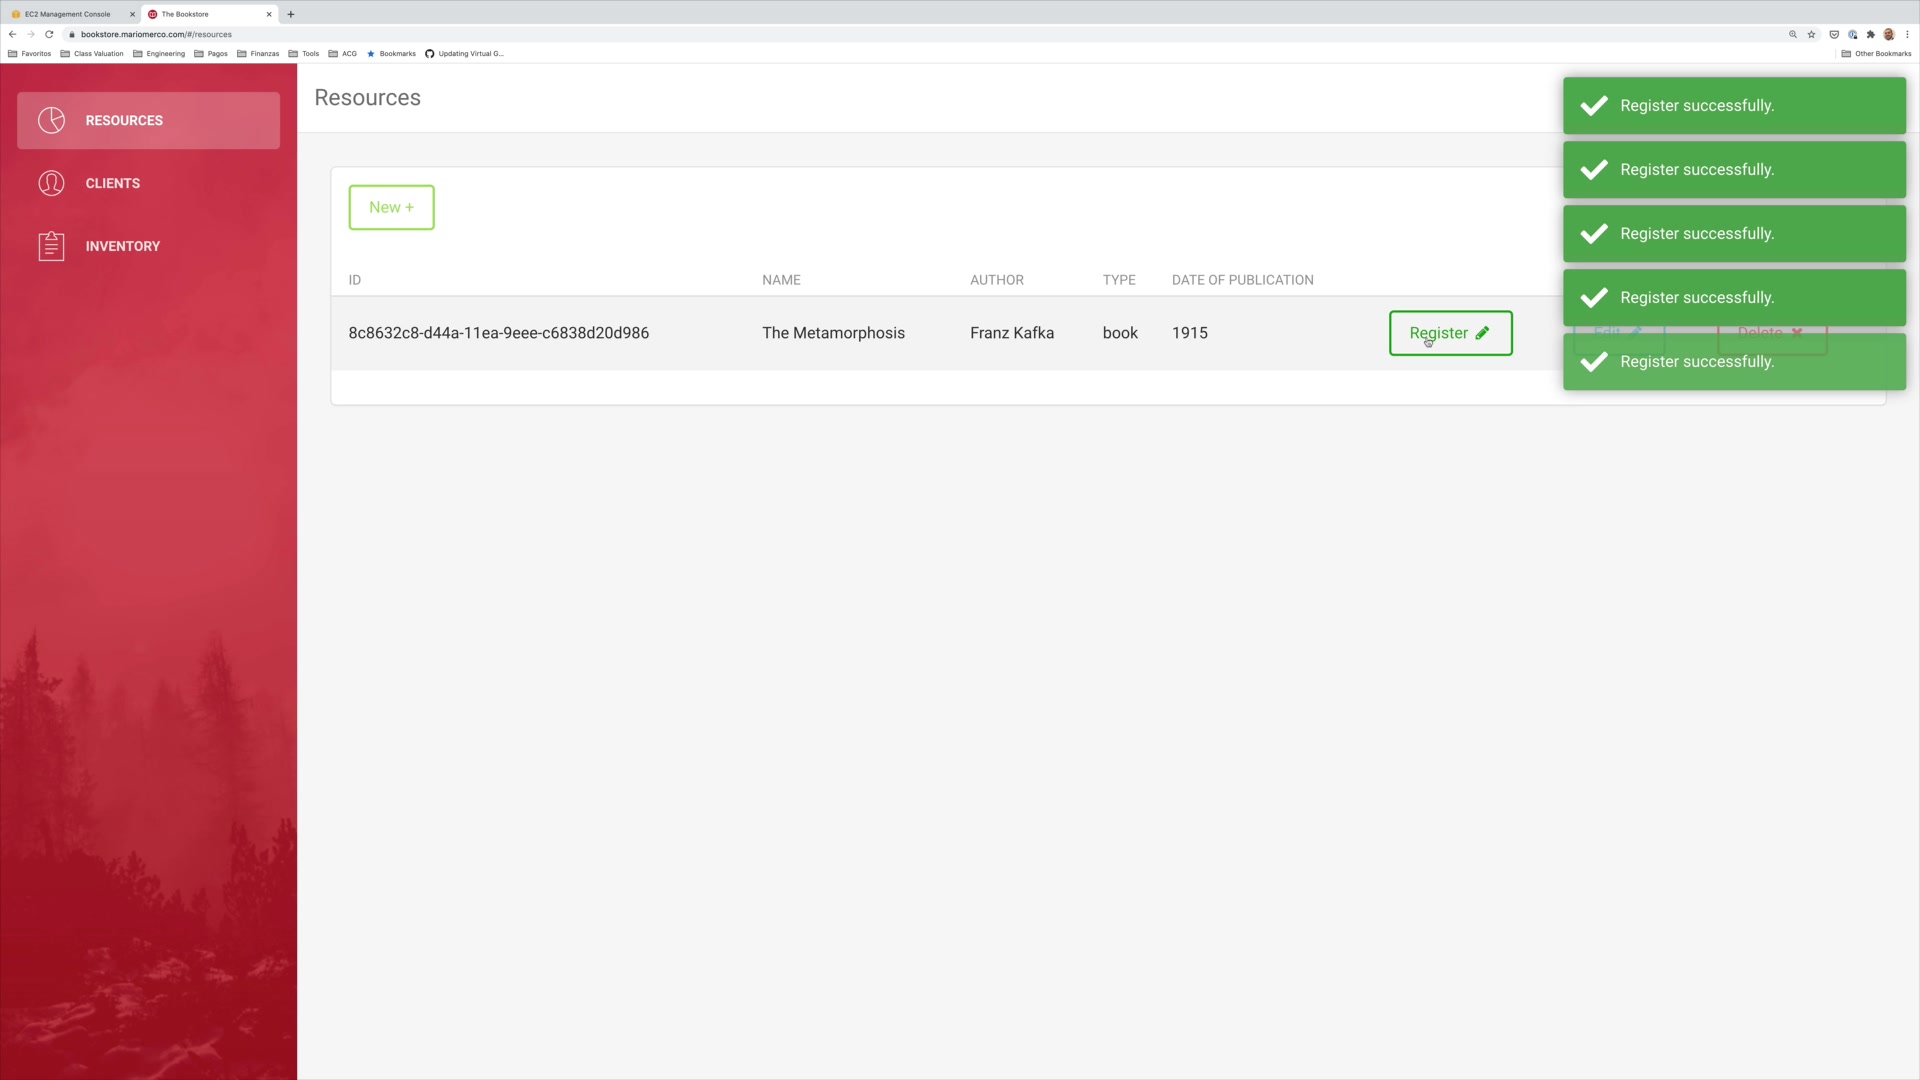Open the Inventory sidebar section

pos(122,246)
